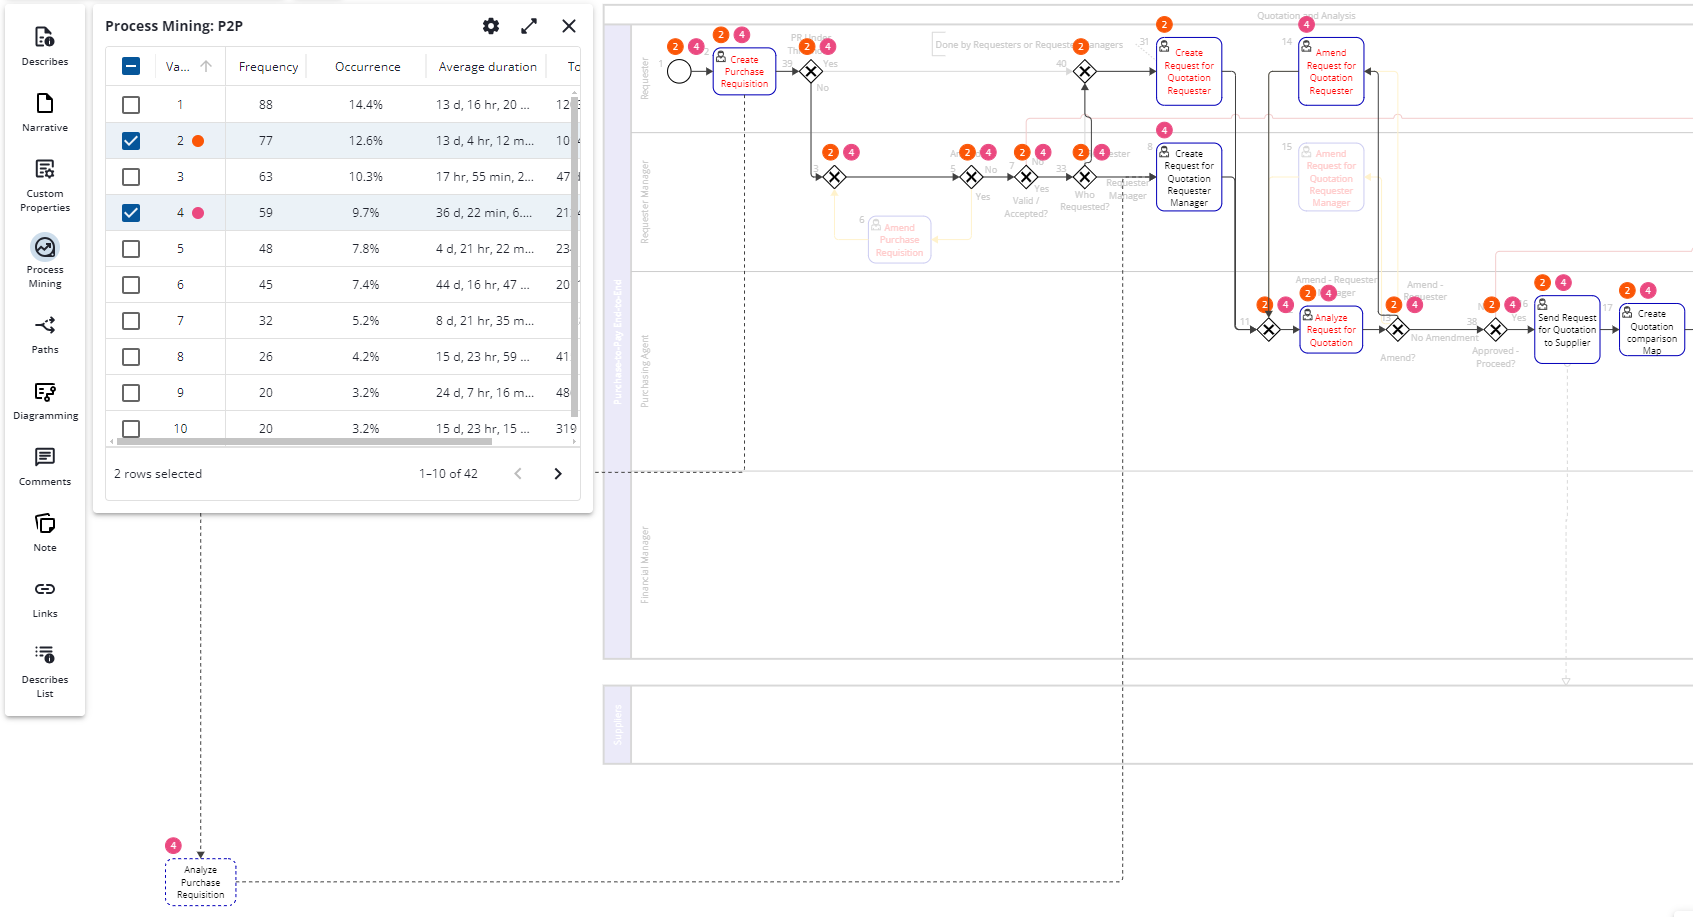Check the variant 1 row checkbox
This screenshot has height=917, width=1693.
coord(131,105)
